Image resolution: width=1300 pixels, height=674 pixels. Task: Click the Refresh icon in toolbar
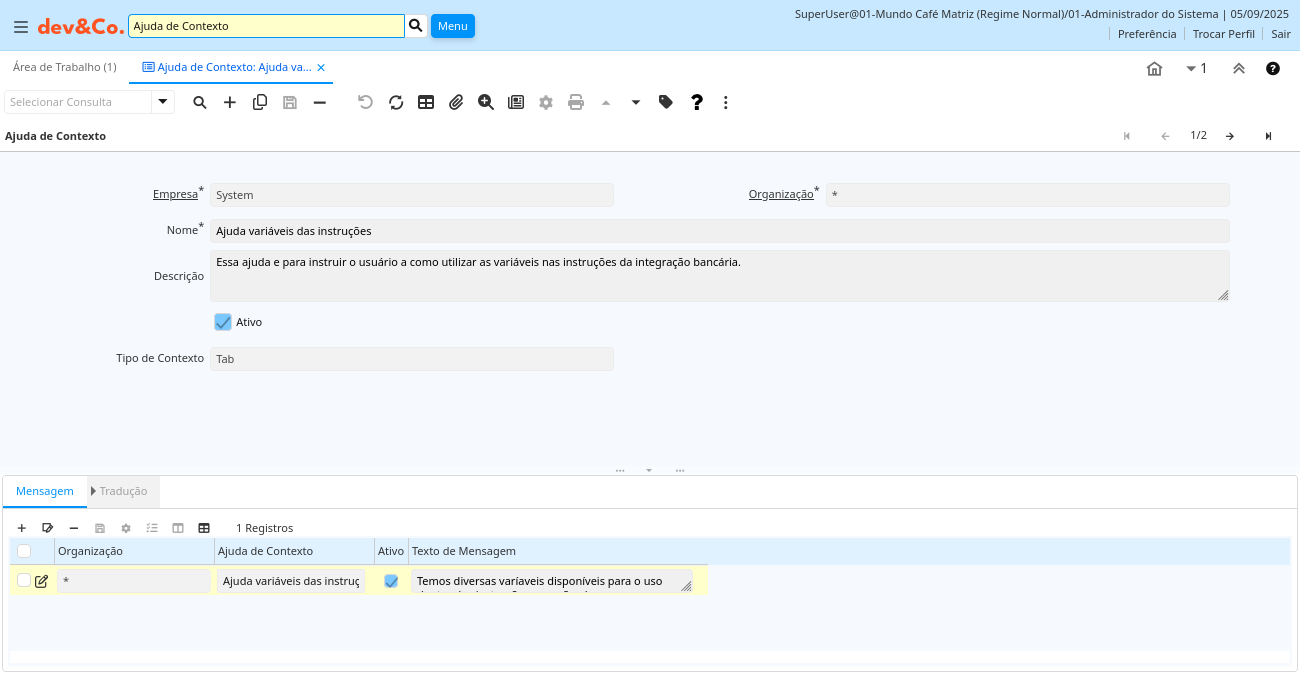(396, 102)
